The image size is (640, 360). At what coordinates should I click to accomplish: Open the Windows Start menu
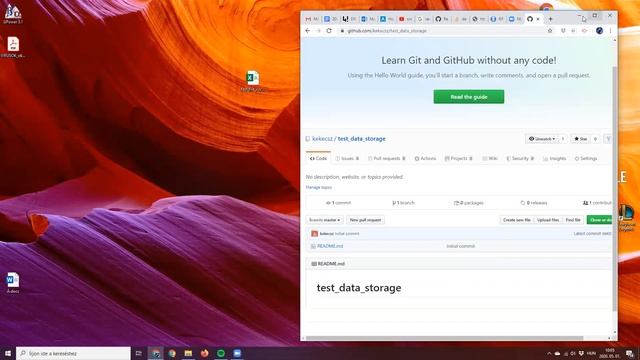pos(8,353)
